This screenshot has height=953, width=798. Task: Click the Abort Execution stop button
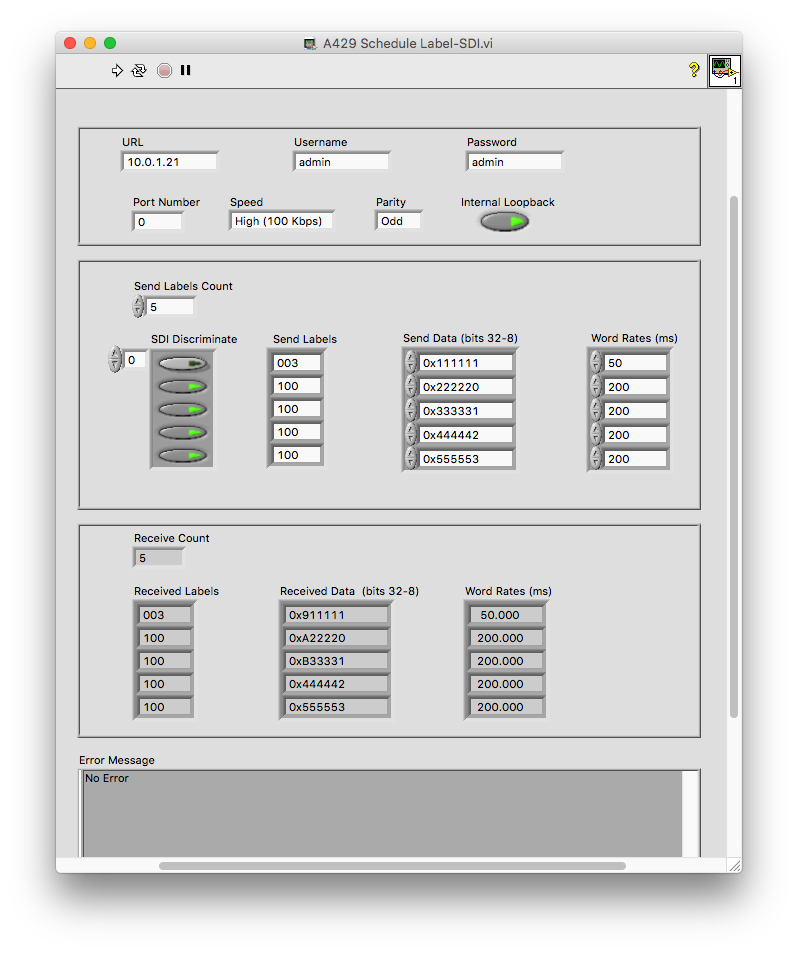pyautogui.click(x=164, y=71)
